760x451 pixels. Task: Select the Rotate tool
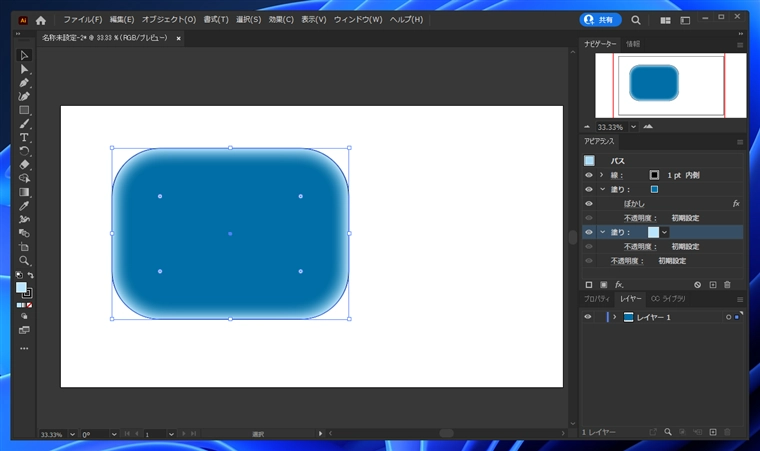click(24, 151)
